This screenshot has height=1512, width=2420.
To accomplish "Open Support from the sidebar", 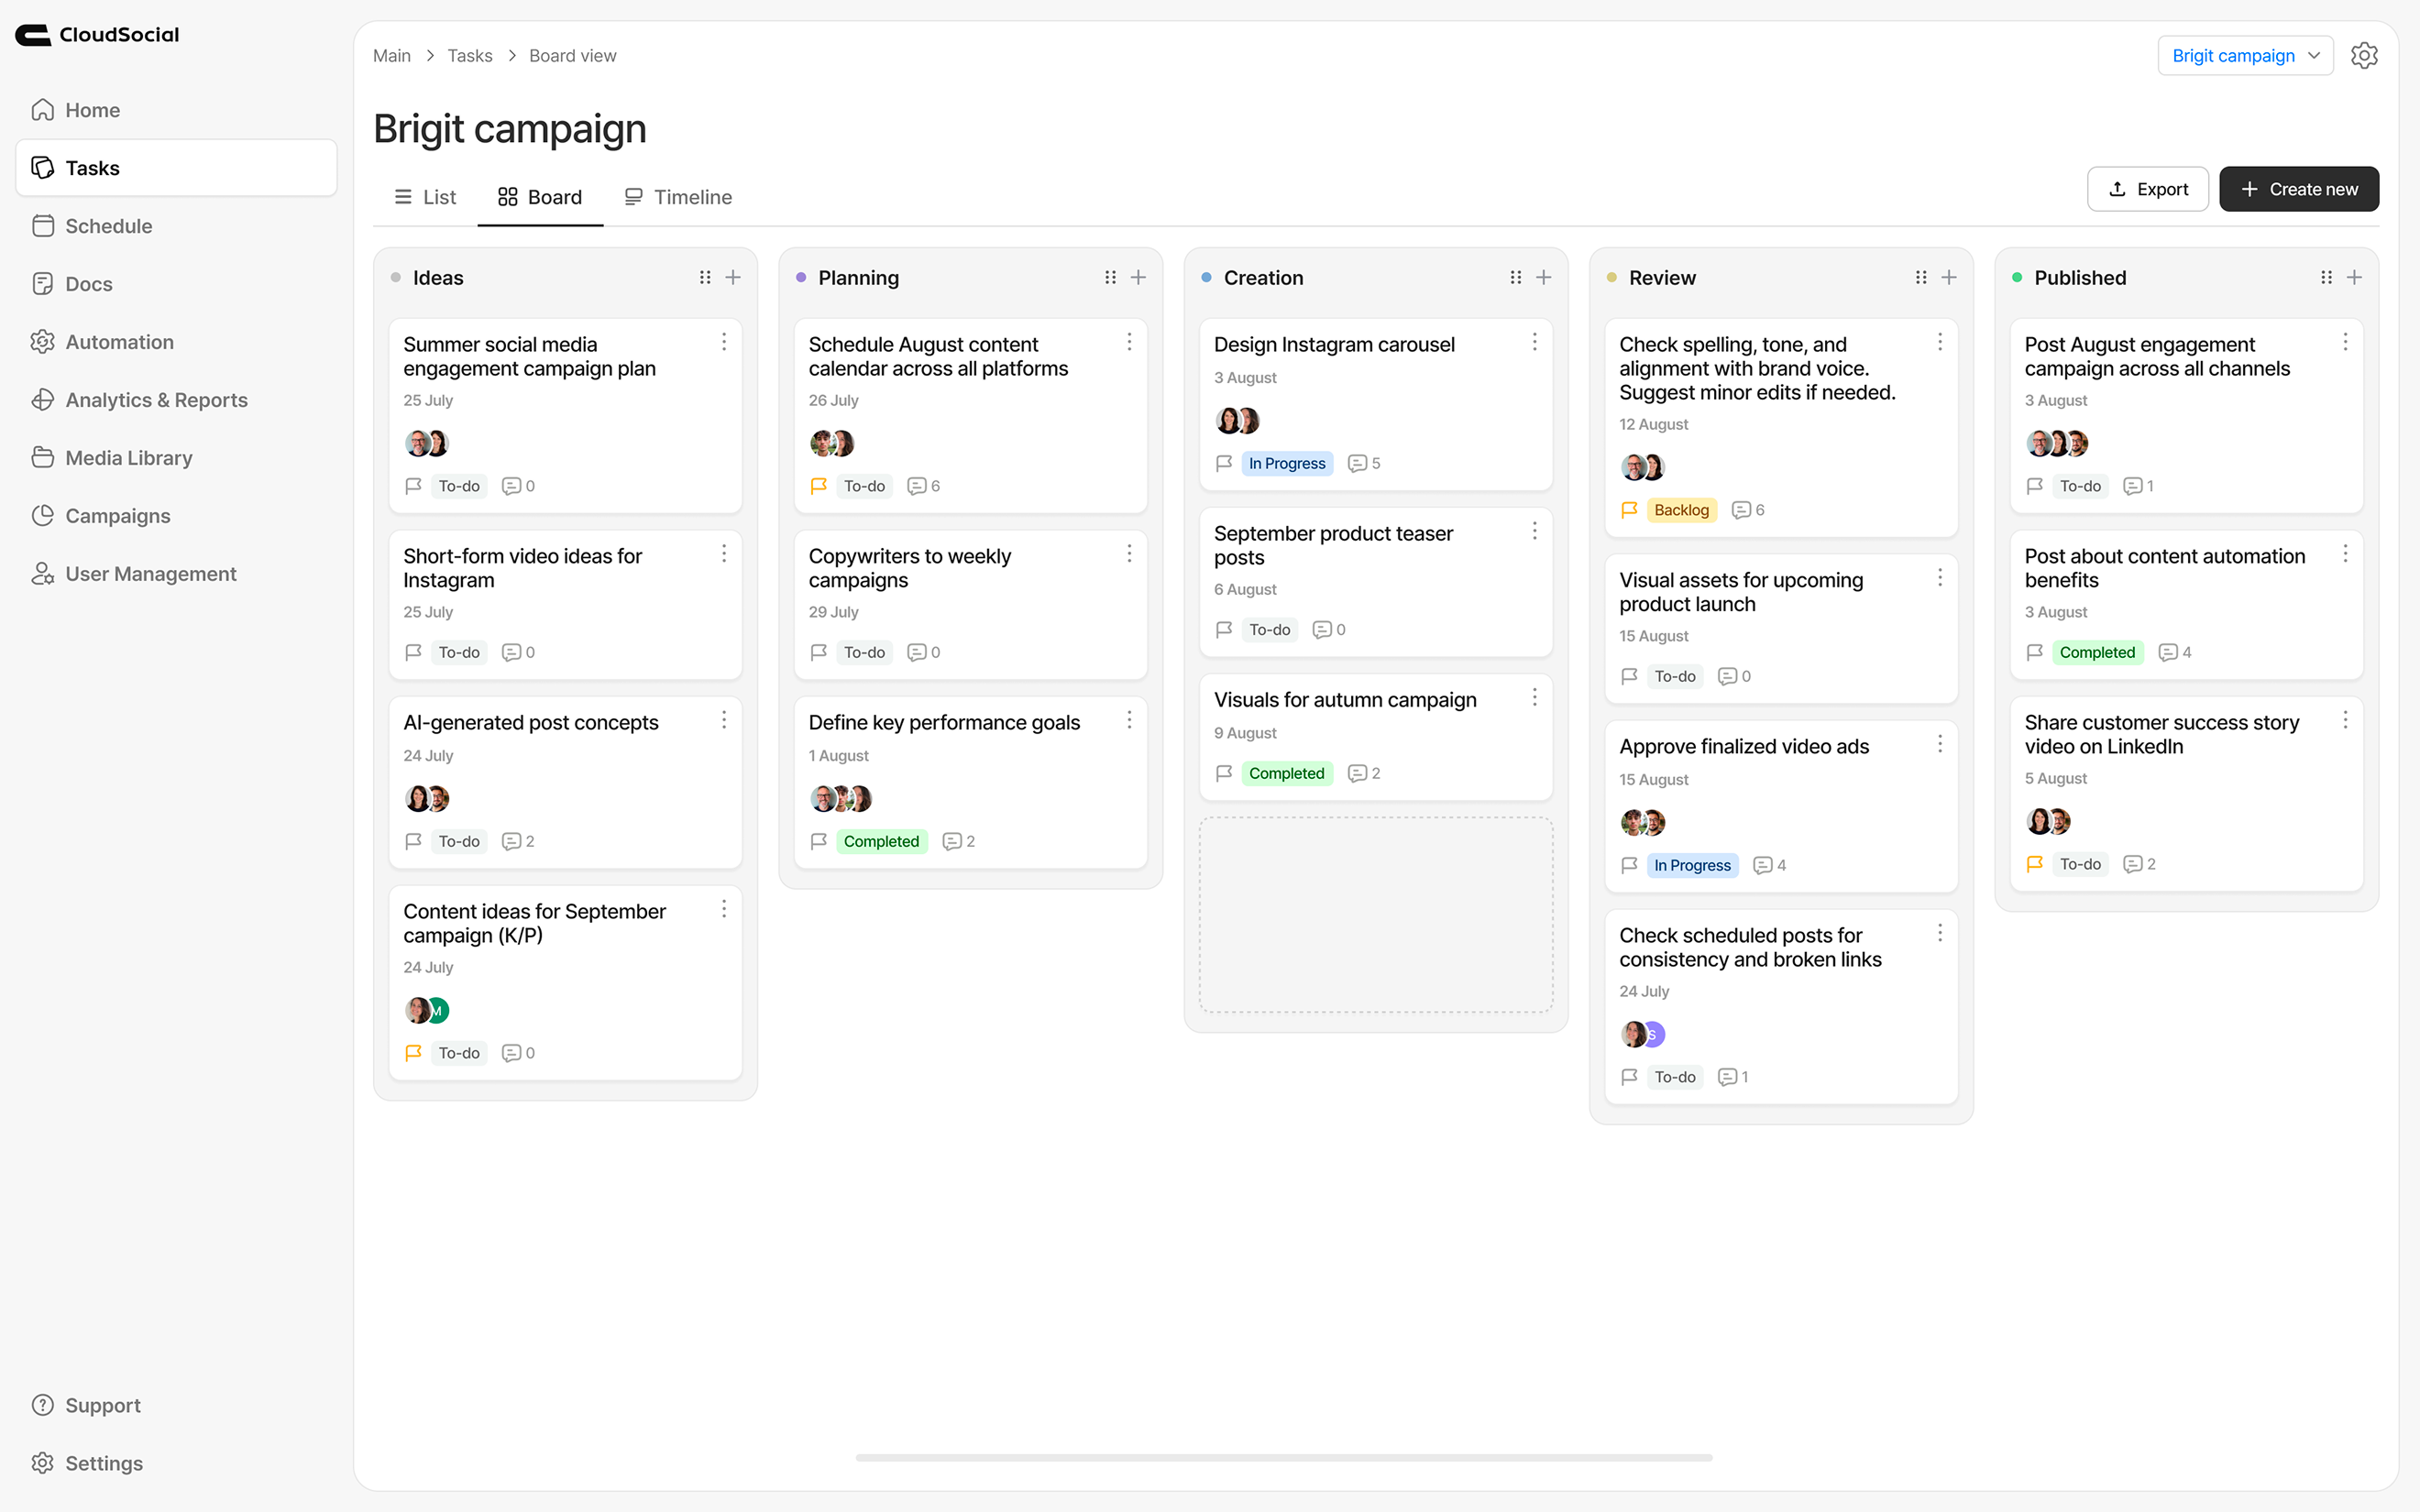I will pyautogui.click(x=102, y=1405).
